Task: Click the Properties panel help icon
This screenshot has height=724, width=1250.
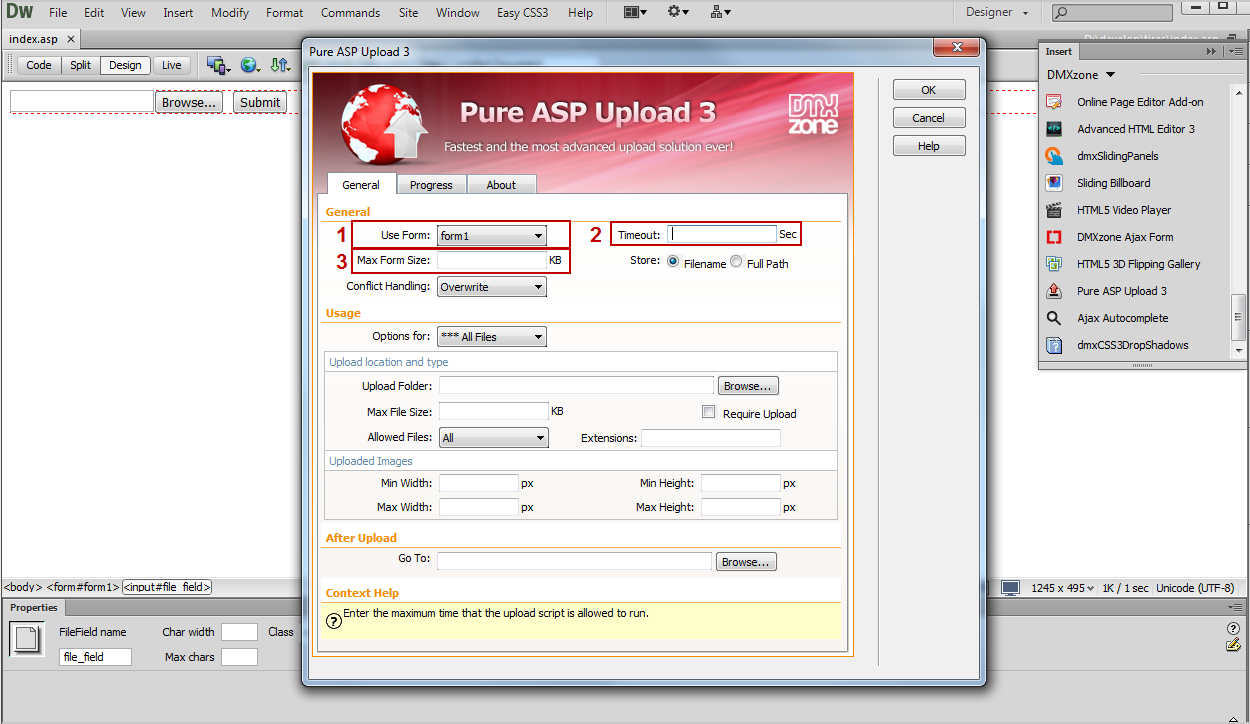Action: 1233,629
